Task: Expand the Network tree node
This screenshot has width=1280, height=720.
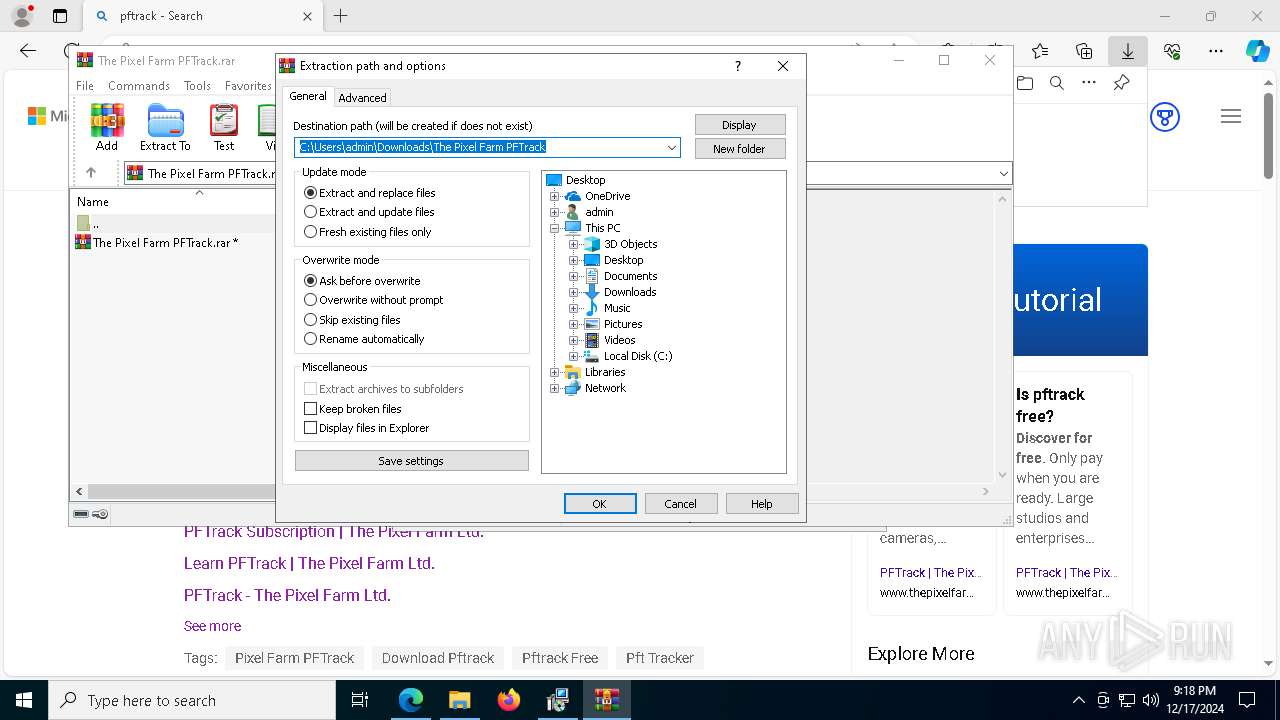Action: tap(555, 388)
